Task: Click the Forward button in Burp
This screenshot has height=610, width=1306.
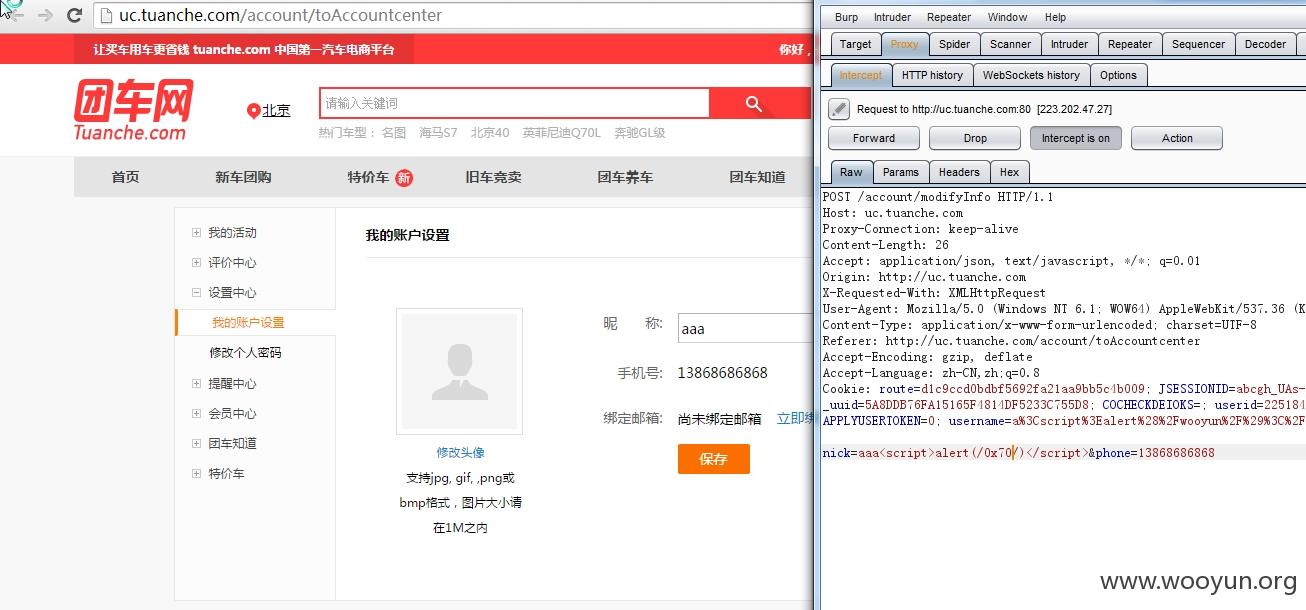Action: coord(874,138)
